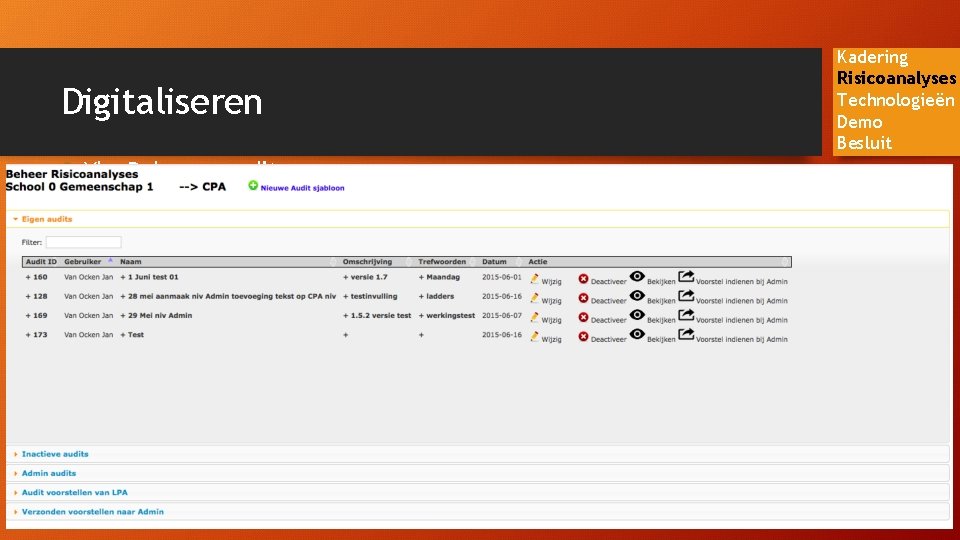Click Wijzig text for audit 160
Viewport: 960px width, 540px height.
(551, 282)
